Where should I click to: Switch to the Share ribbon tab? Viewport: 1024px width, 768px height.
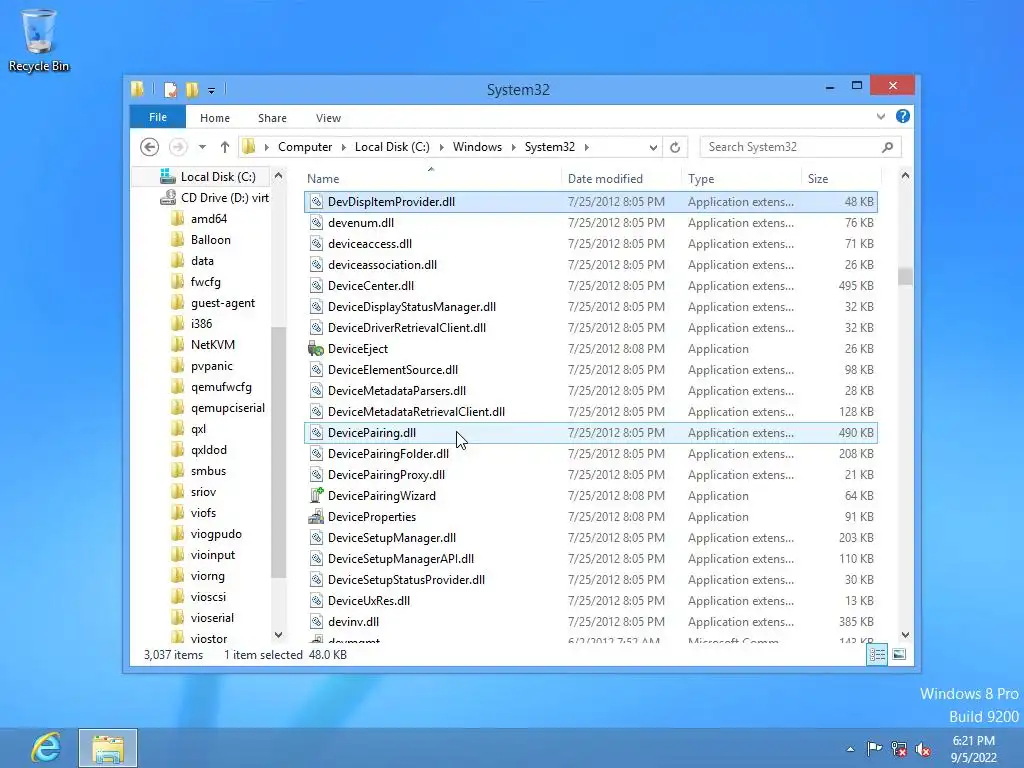[272, 118]
